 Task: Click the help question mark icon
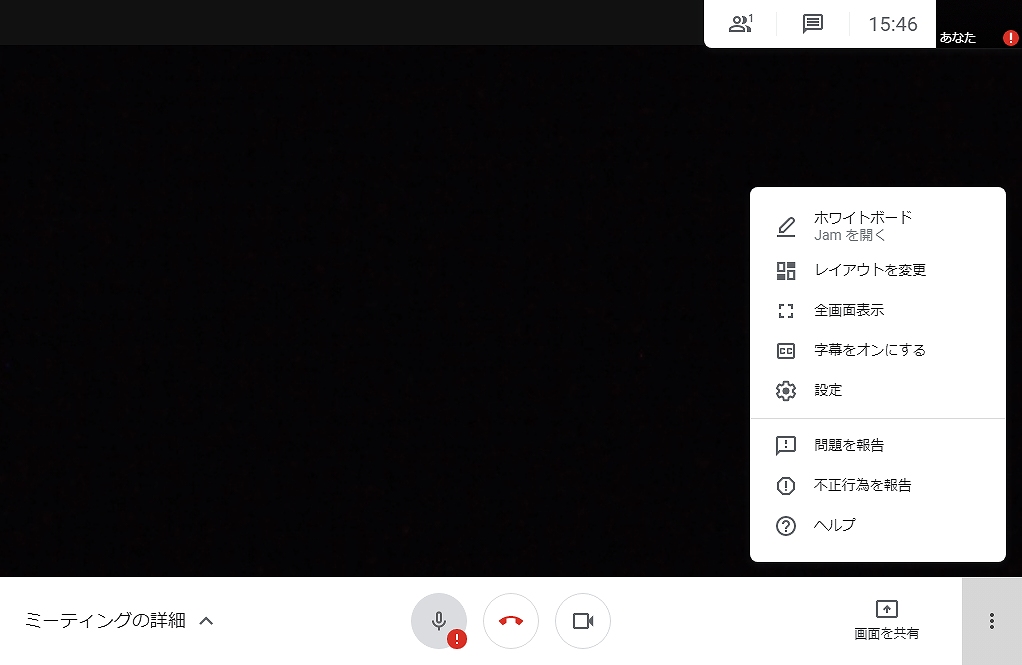click(786, 526)
